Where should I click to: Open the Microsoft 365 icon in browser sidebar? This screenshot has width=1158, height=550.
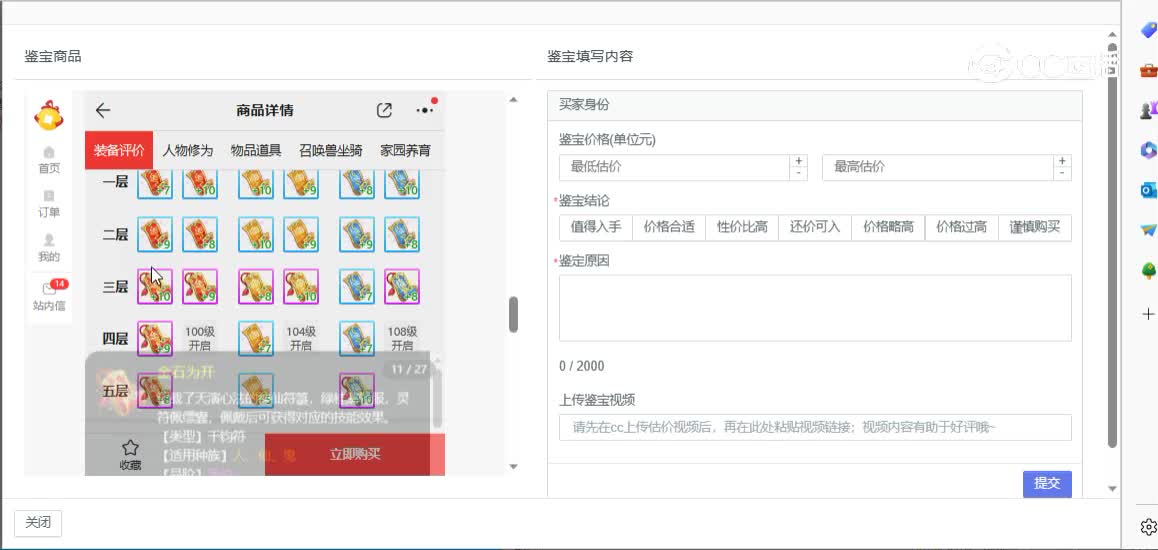[1148, 150]
